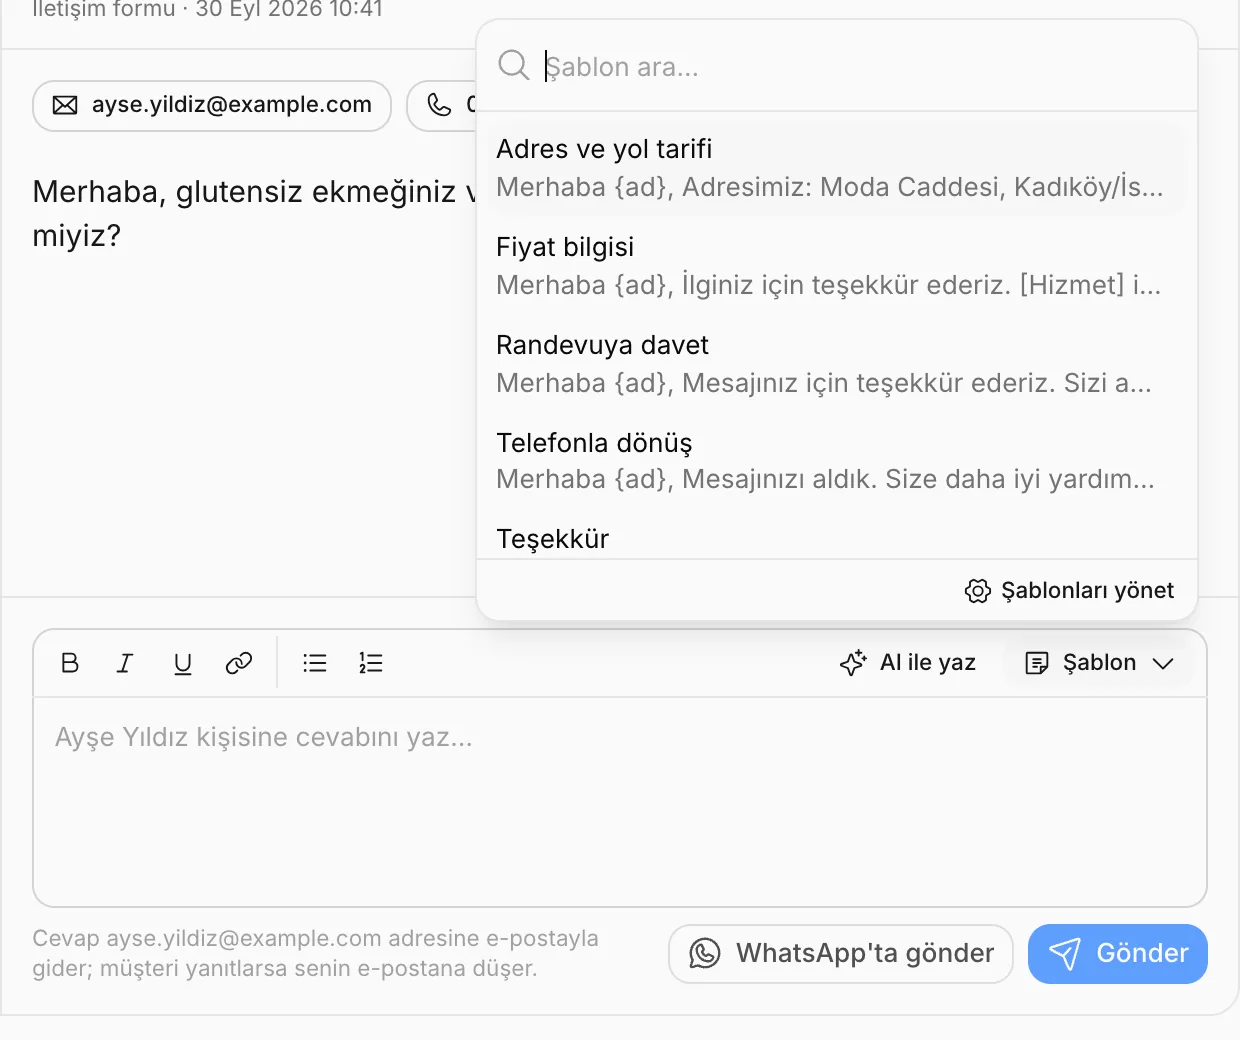1240x1040 pixels.
Task: Click the paper plane icon on Gönder
Action: click(1065, 953)
